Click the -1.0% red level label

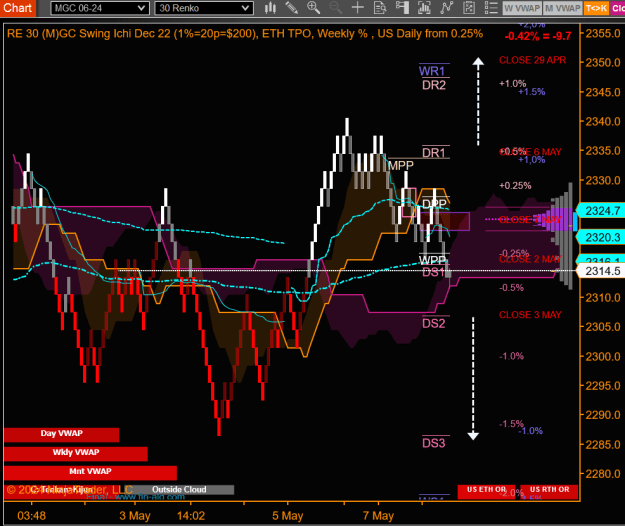click(511, 356)
